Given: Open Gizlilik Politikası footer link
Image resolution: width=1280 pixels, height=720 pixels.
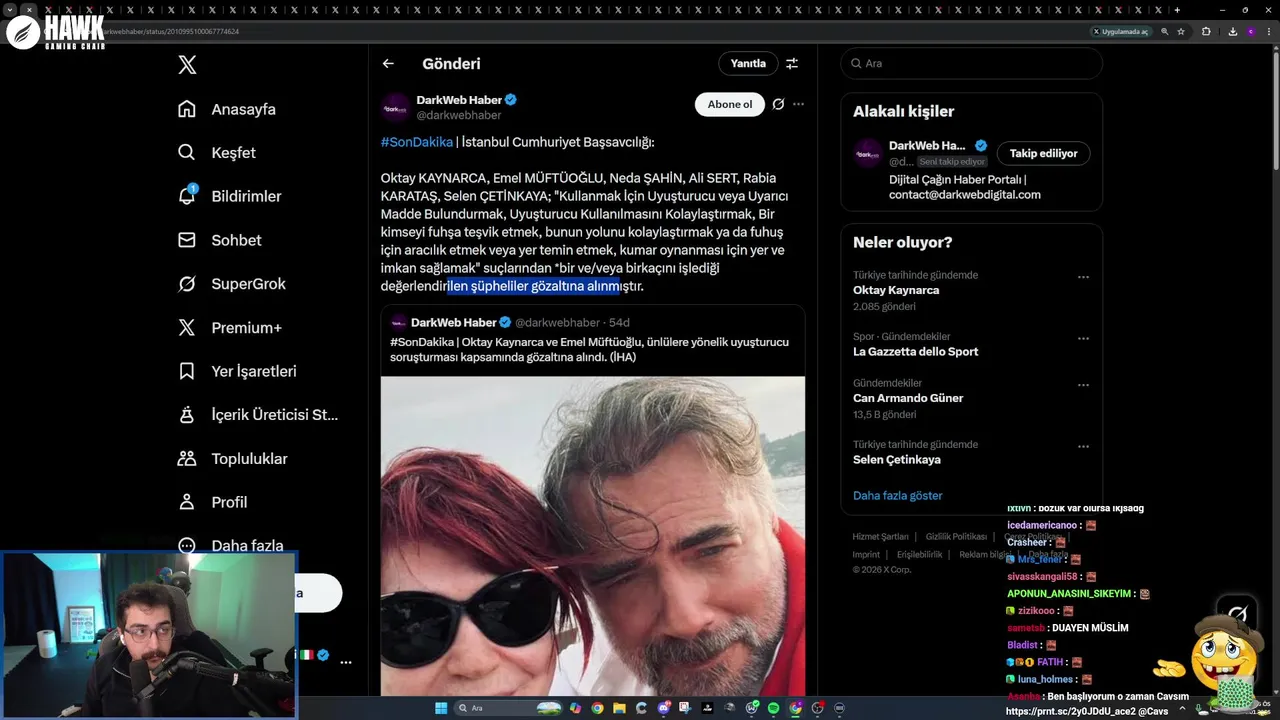Looking at the screenshot, I should click(956, 537).
